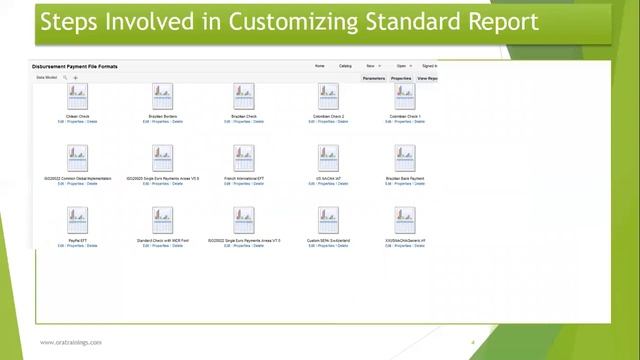Click the Properties toolbar button
This screenshot has width=640, height=360.
(x=401, y=78)
